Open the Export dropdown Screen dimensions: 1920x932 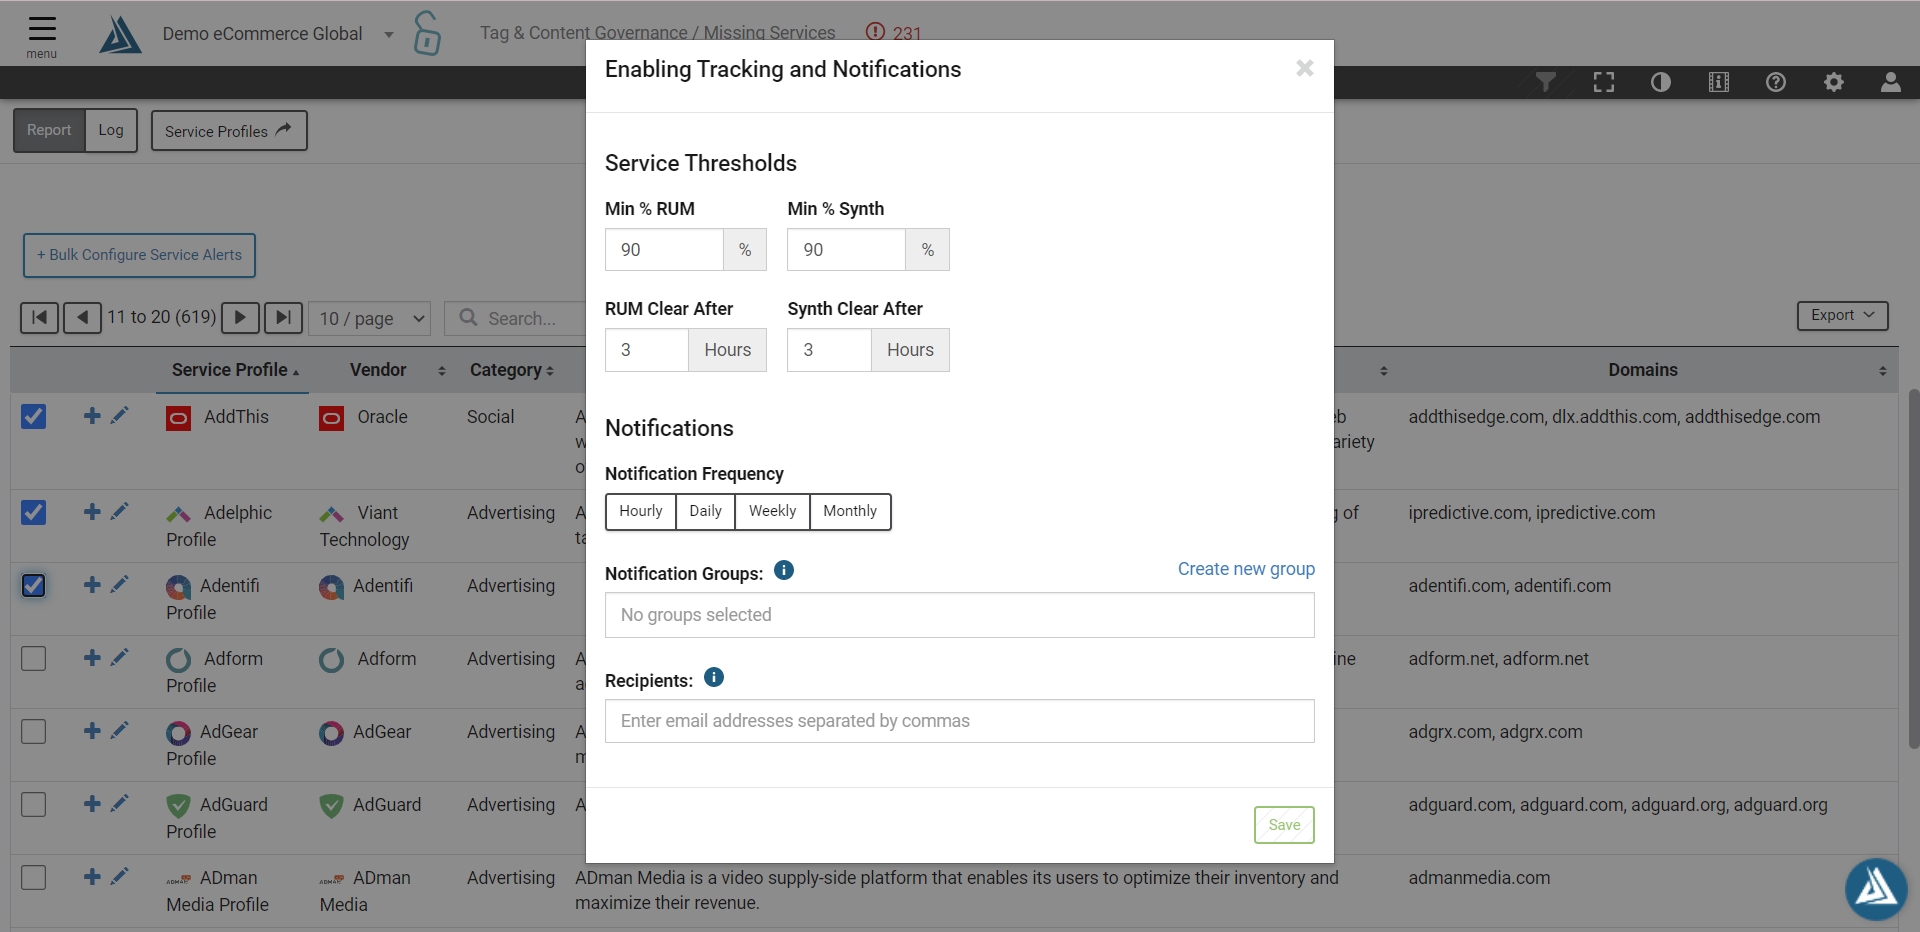[x=1842, y=315]
